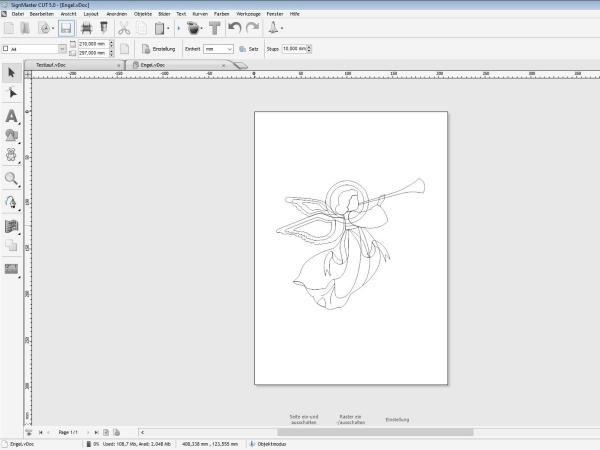The width and height of the screenshot is (600, 450).
Task: Click the Redo arrow
Action: coord(252,28)
